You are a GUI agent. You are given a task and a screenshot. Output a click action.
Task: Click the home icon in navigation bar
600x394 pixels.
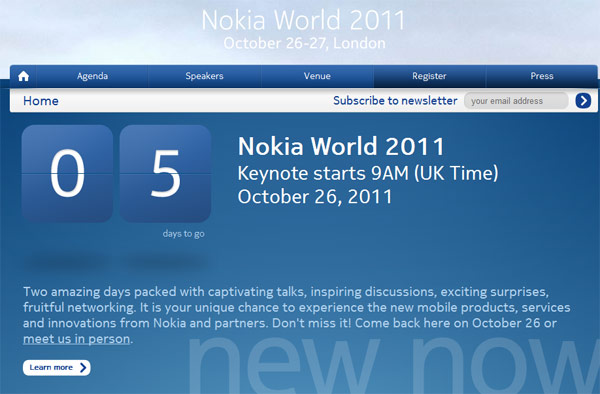coord(23,76)
